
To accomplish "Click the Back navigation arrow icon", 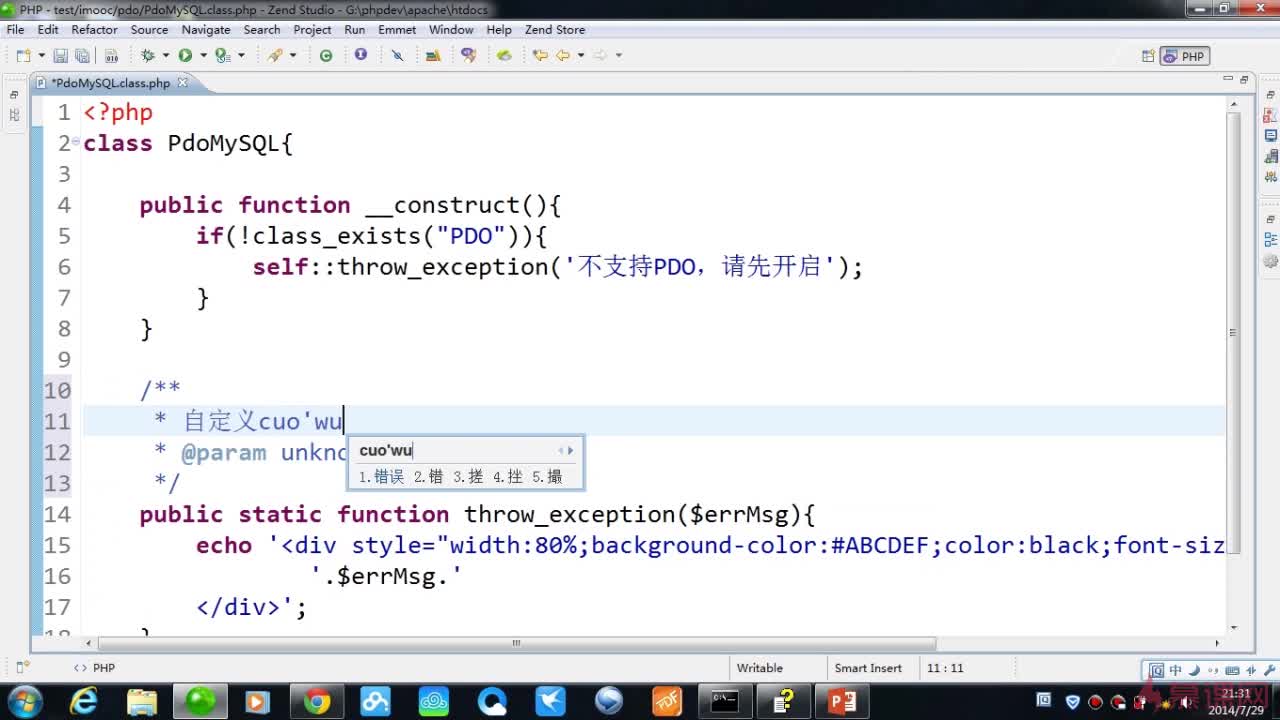I will coord(563,56).
